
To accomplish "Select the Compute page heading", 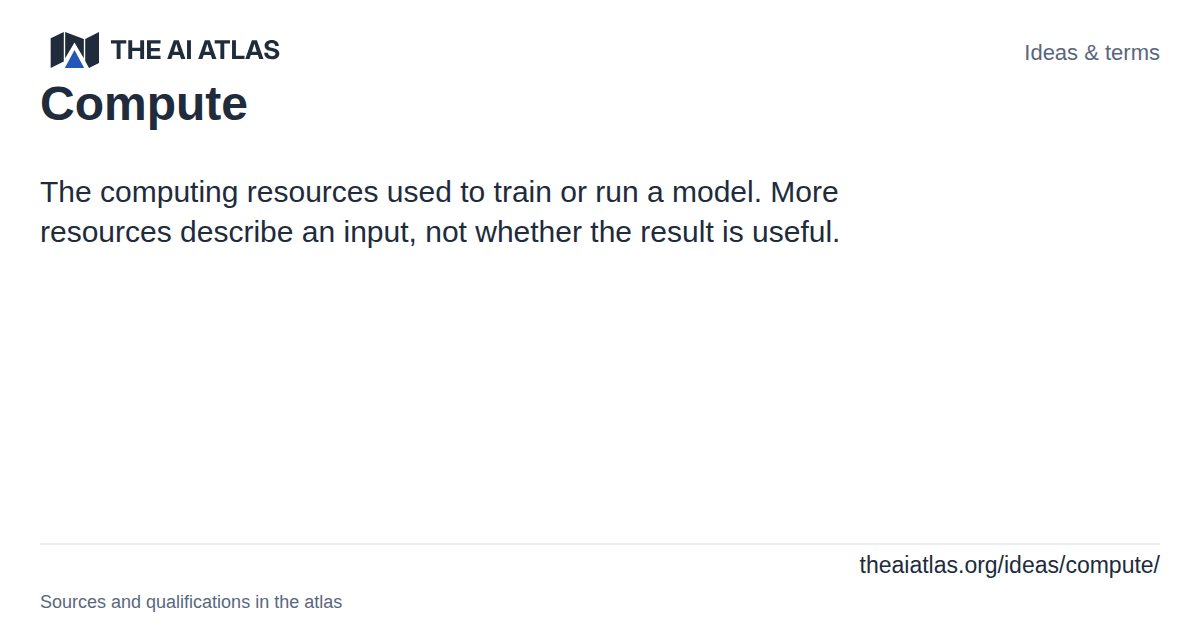I will point(144,104).
